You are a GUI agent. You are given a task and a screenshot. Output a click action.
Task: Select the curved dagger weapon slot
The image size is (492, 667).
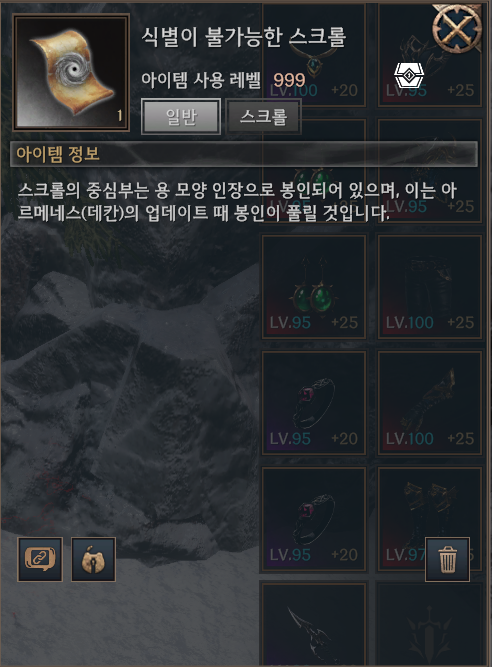314,624
